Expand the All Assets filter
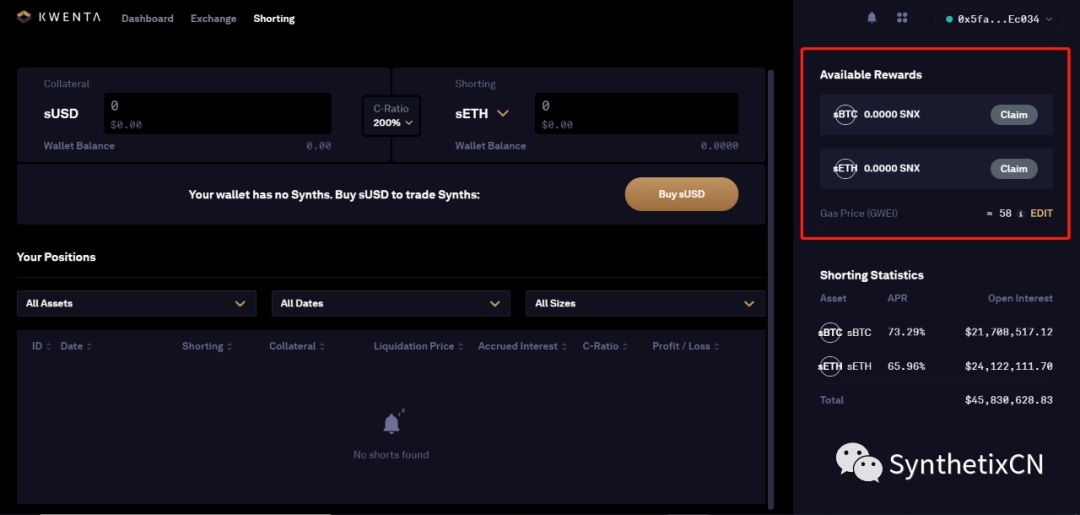1080x515 pixels. pyautogui.click(x=136, y=303)
